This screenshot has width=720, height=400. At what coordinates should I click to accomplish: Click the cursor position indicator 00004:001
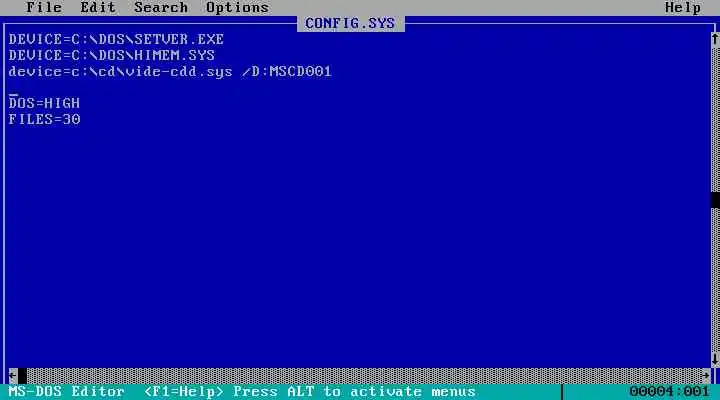669,392
